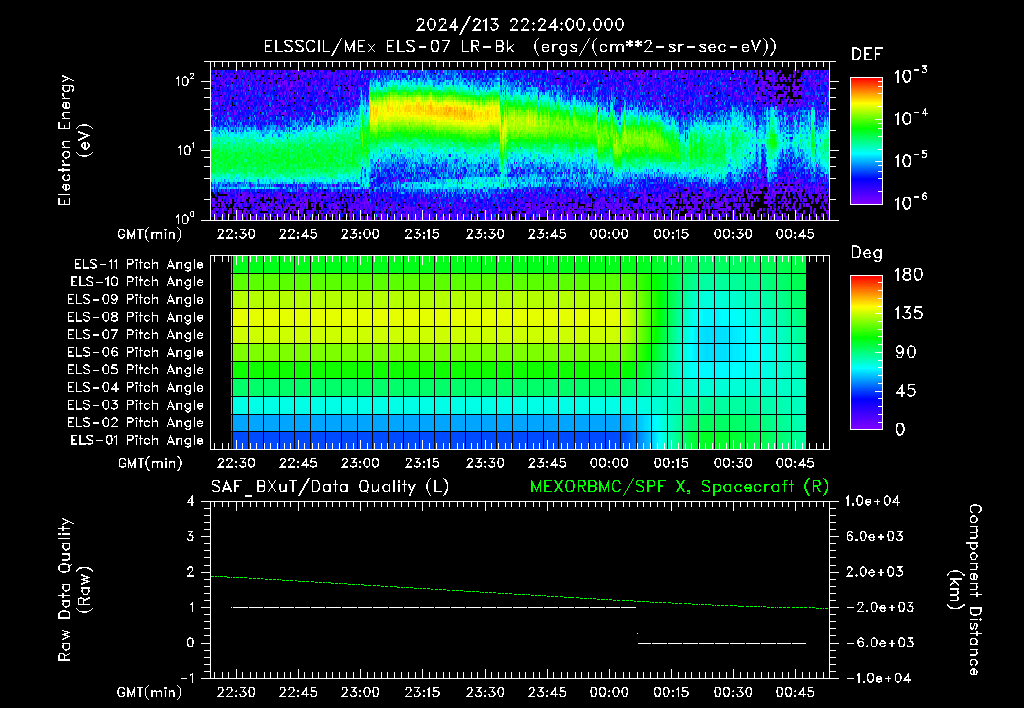The image size is (1024, 708).
Task: Select the ELS-04 Pitch Angle row label
Action: click(x=136, y=387)
